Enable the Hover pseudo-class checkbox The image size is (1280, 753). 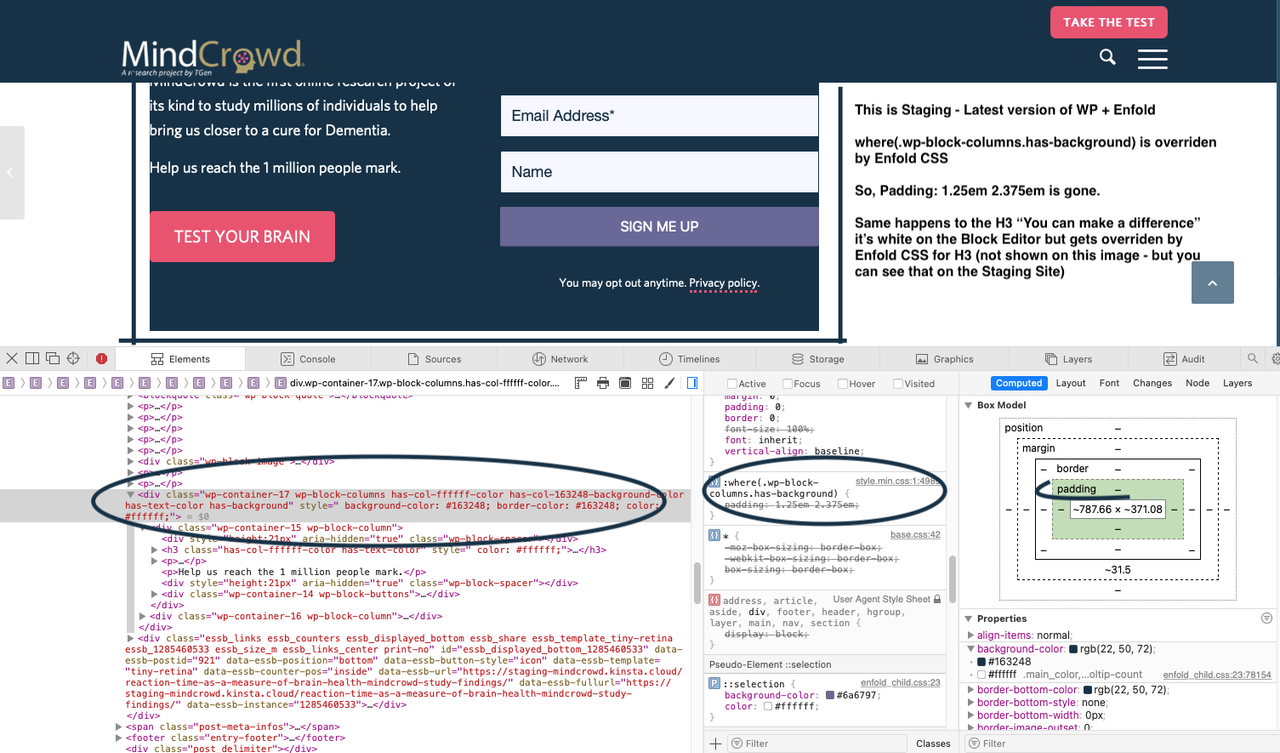point(842,383)
